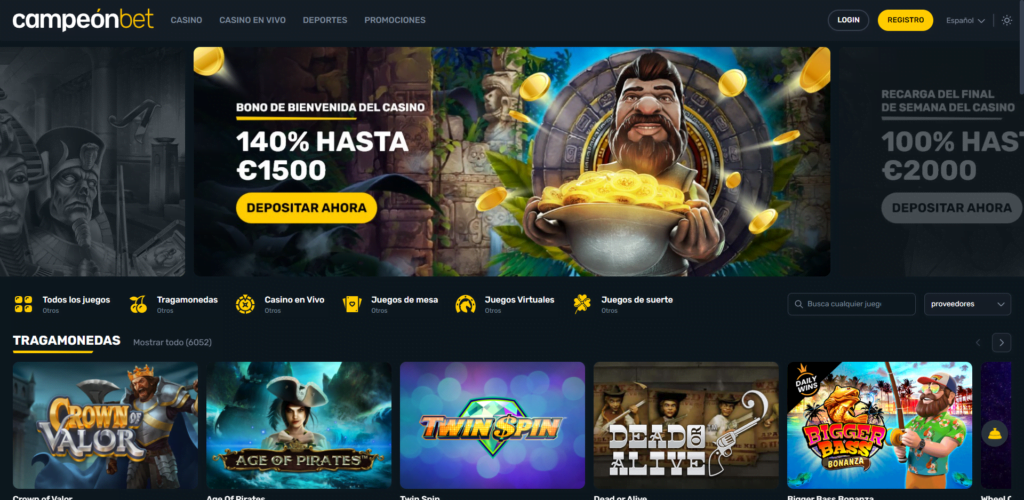
Task: Click the yellow Registro button
Action: [905, 20]
